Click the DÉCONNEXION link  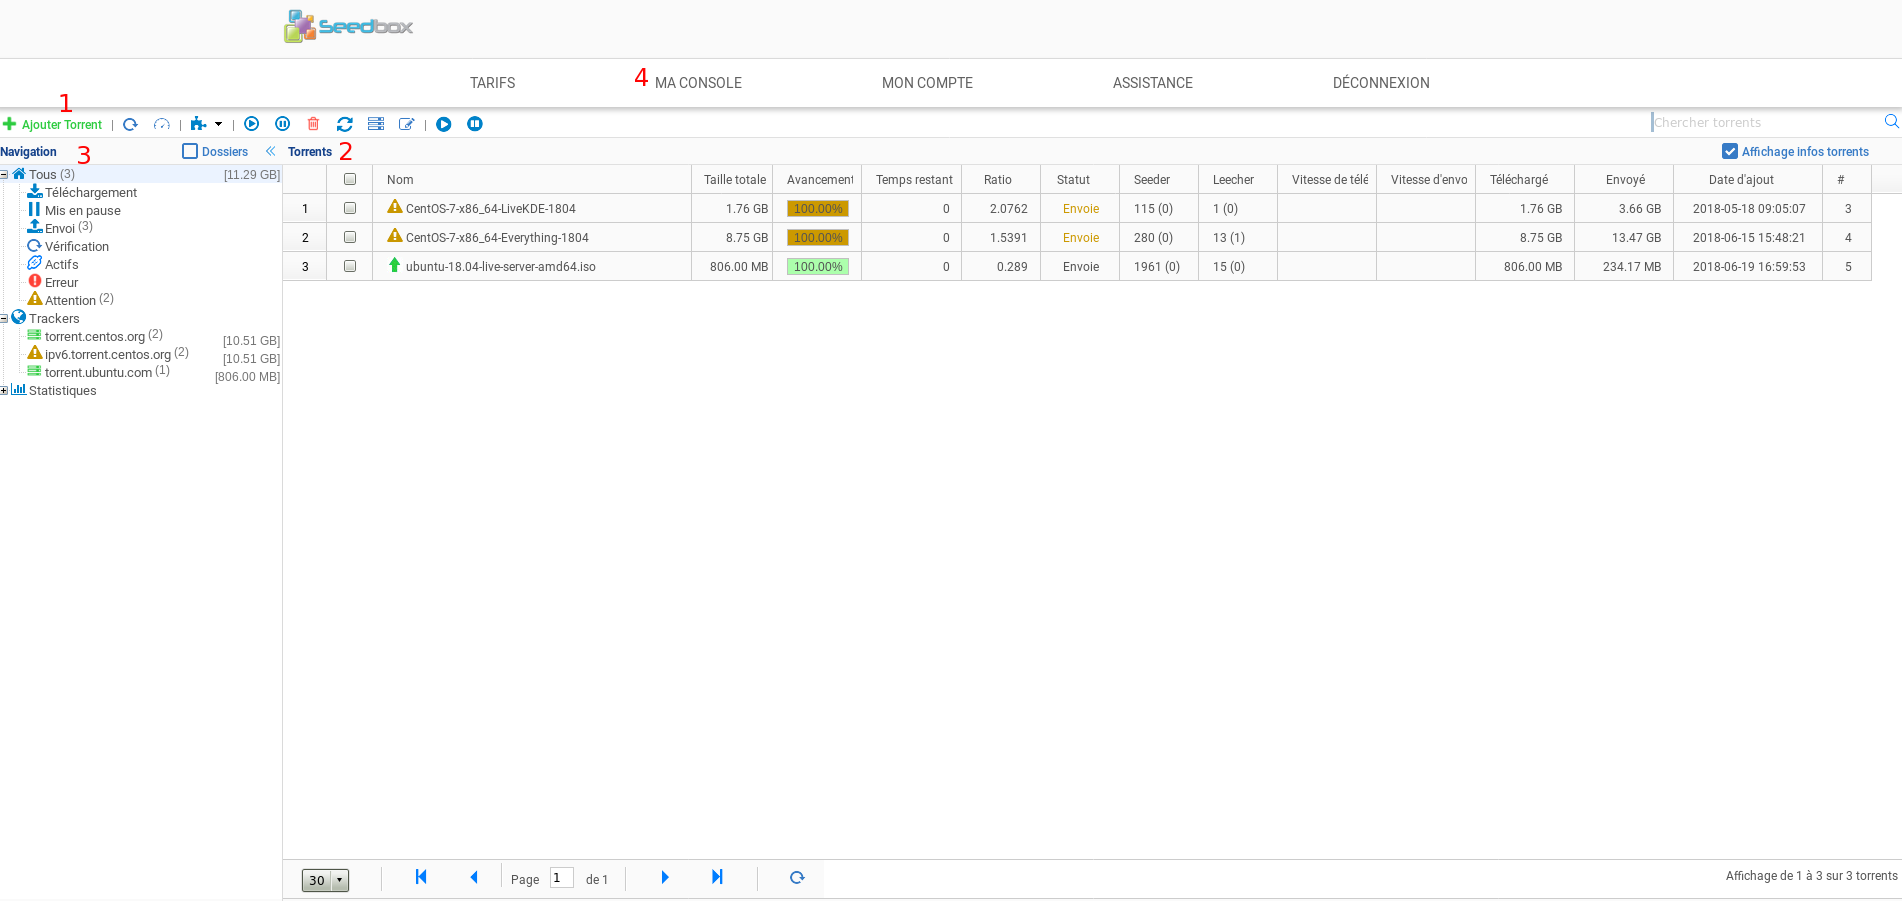[1380, 83]
